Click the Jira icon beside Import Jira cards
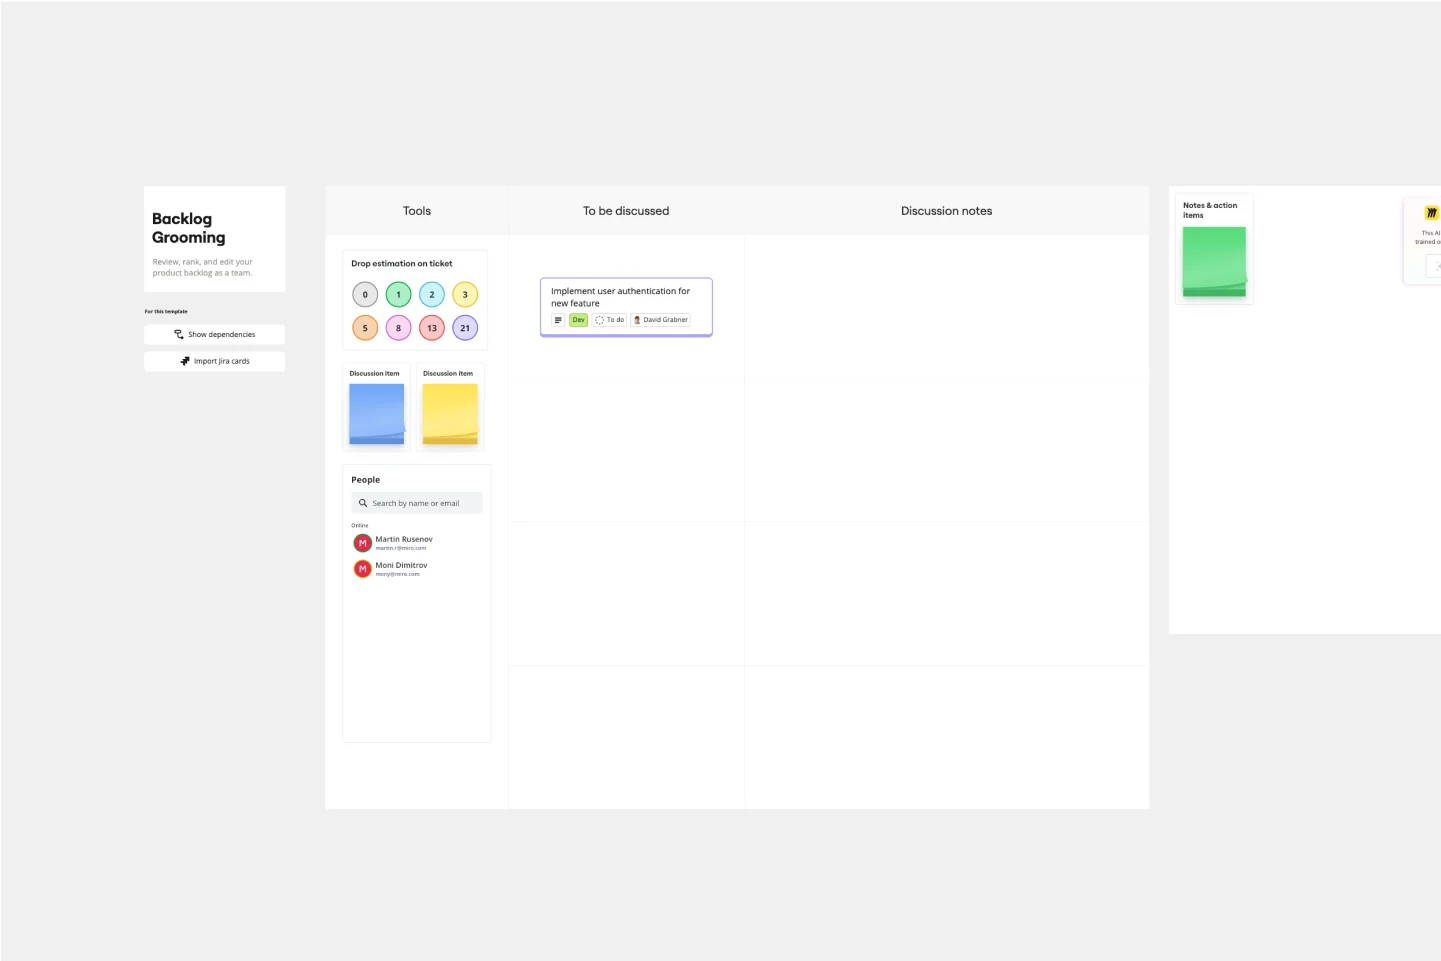 click(x=185, y=361)
